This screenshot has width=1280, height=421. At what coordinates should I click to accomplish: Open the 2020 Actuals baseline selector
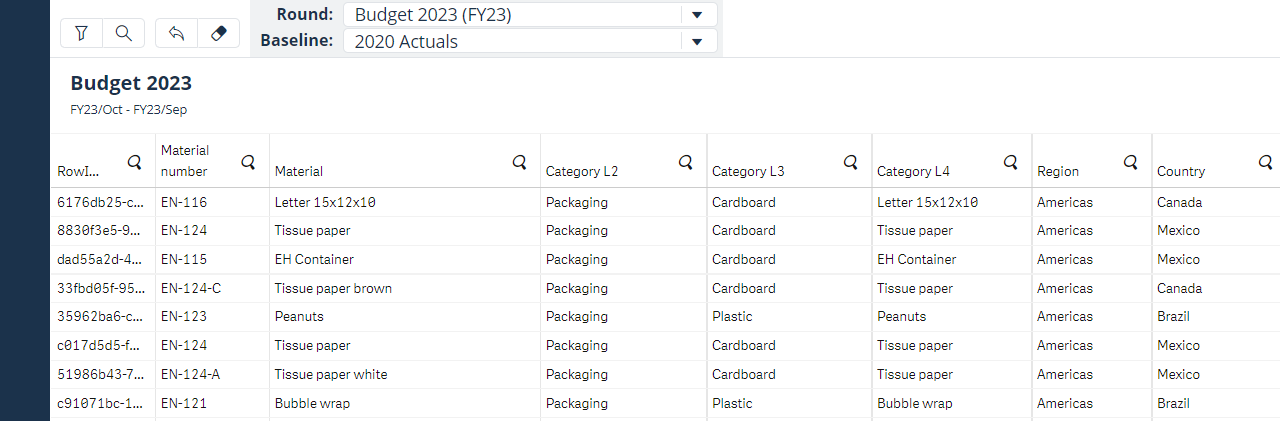click(x=510, y=42)
